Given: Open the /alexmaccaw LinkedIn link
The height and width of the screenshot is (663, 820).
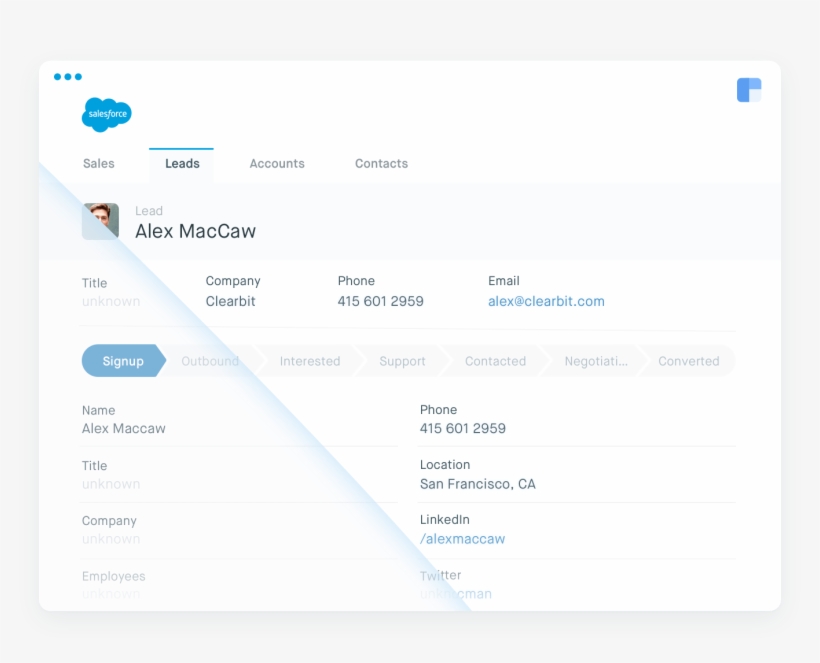Looking at the screenshot, I should click(462, 539).
